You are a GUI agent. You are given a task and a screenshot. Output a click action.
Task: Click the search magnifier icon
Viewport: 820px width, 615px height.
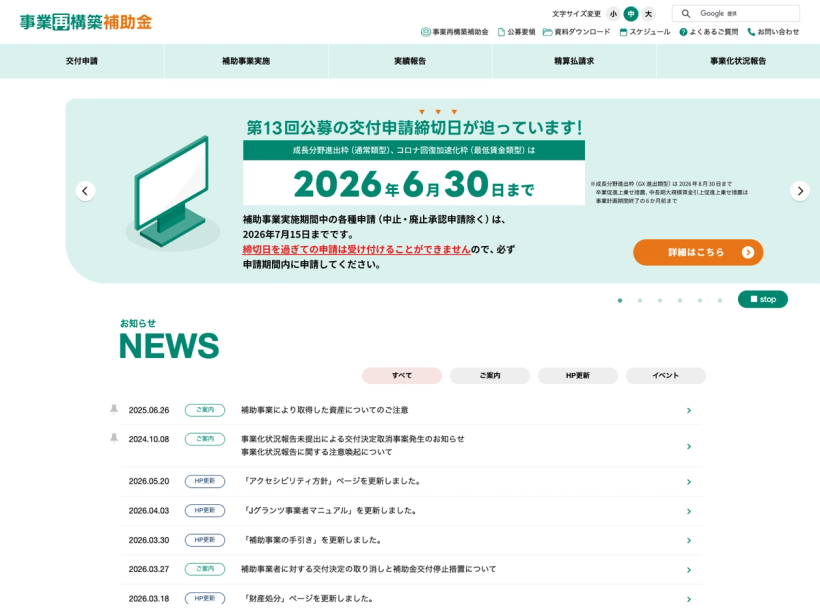tap(686, 14)
